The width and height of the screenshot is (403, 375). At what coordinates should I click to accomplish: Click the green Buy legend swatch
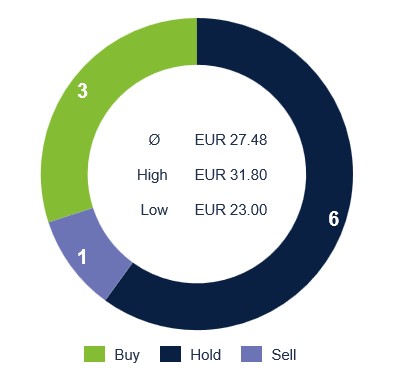tap(94, 354)
